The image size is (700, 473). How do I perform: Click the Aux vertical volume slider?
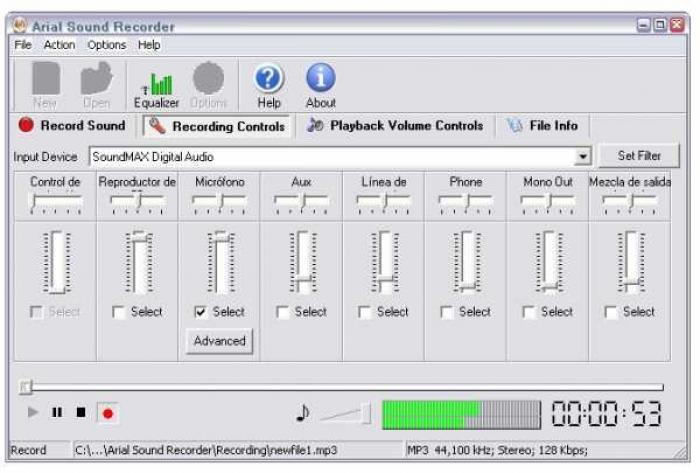(x=302, y=262)
